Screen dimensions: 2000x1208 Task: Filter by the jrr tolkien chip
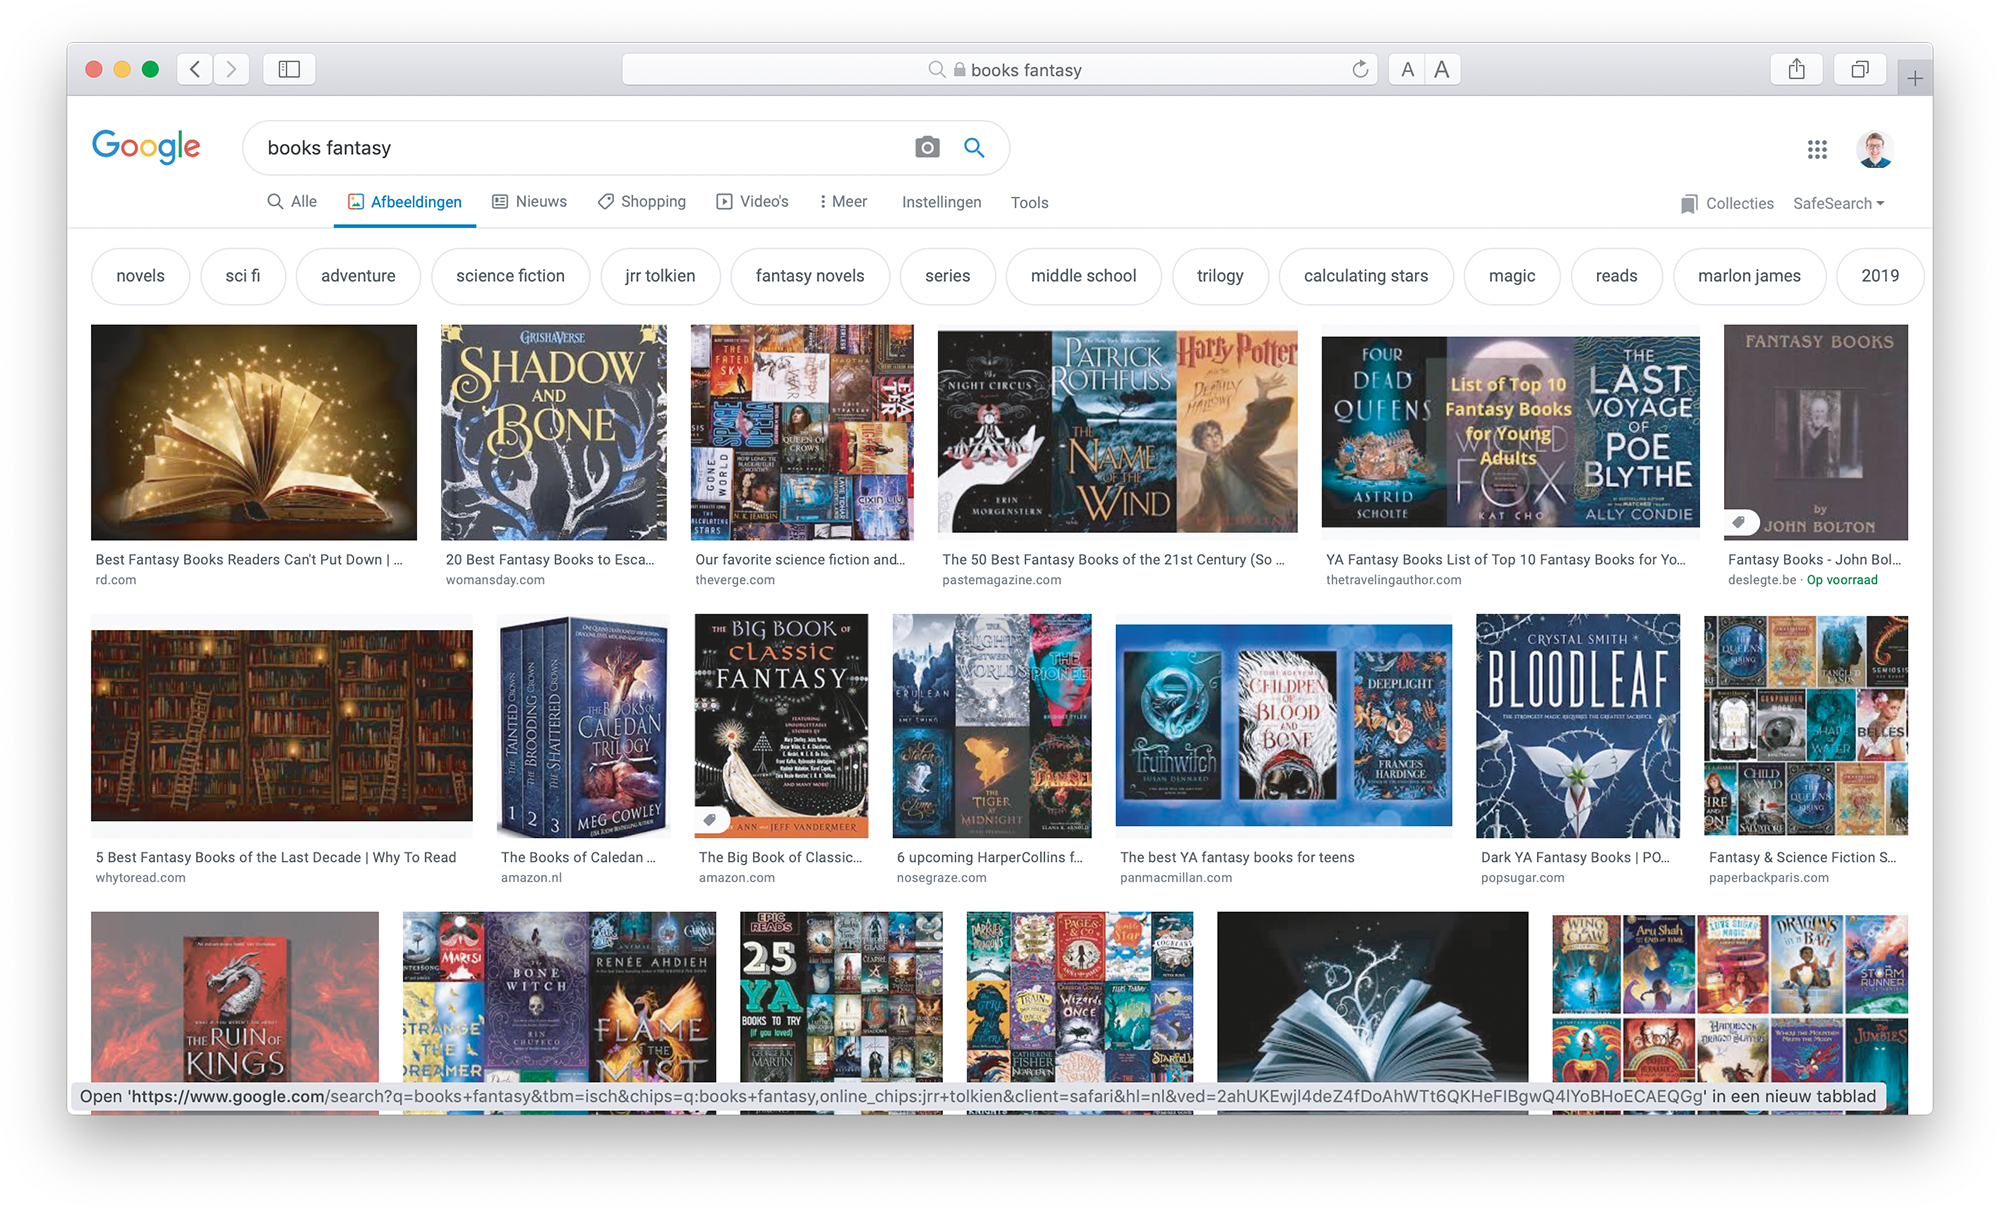660,276
